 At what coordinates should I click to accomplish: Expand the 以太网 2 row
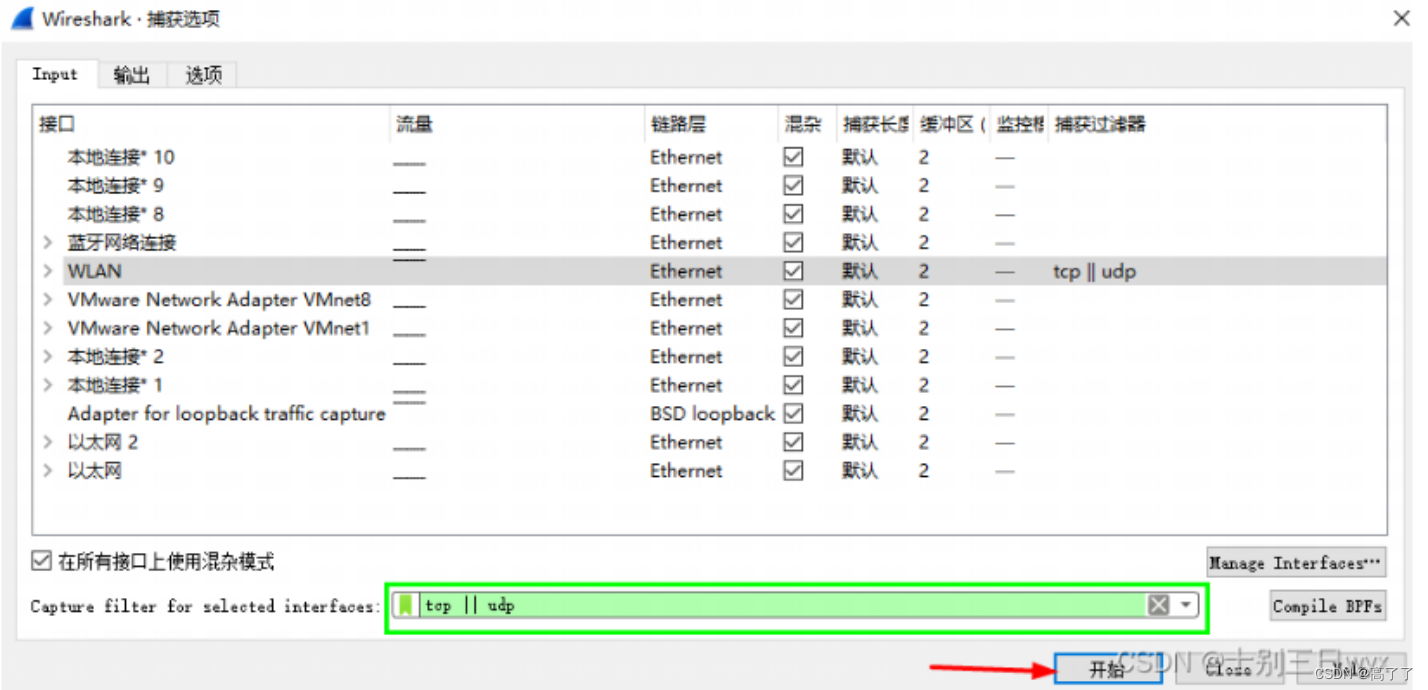pos(48,442)
